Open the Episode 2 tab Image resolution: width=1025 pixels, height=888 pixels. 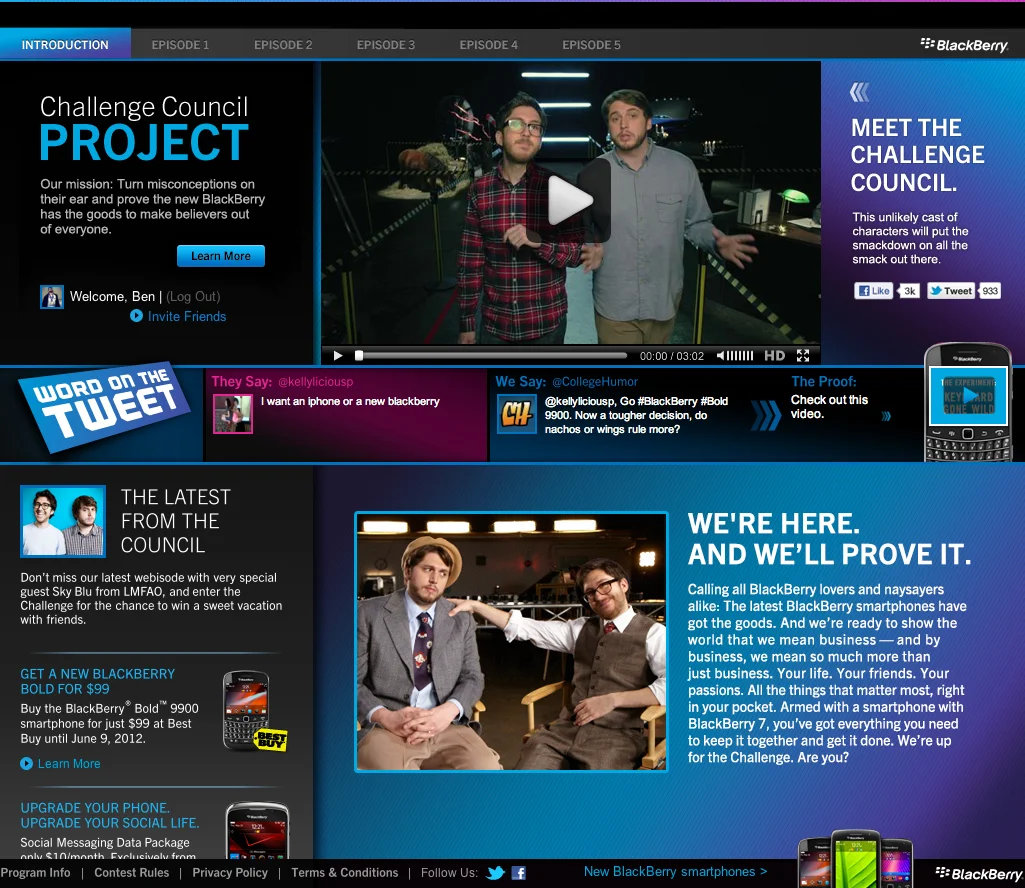pyautogui.click(x=283, y=44)
